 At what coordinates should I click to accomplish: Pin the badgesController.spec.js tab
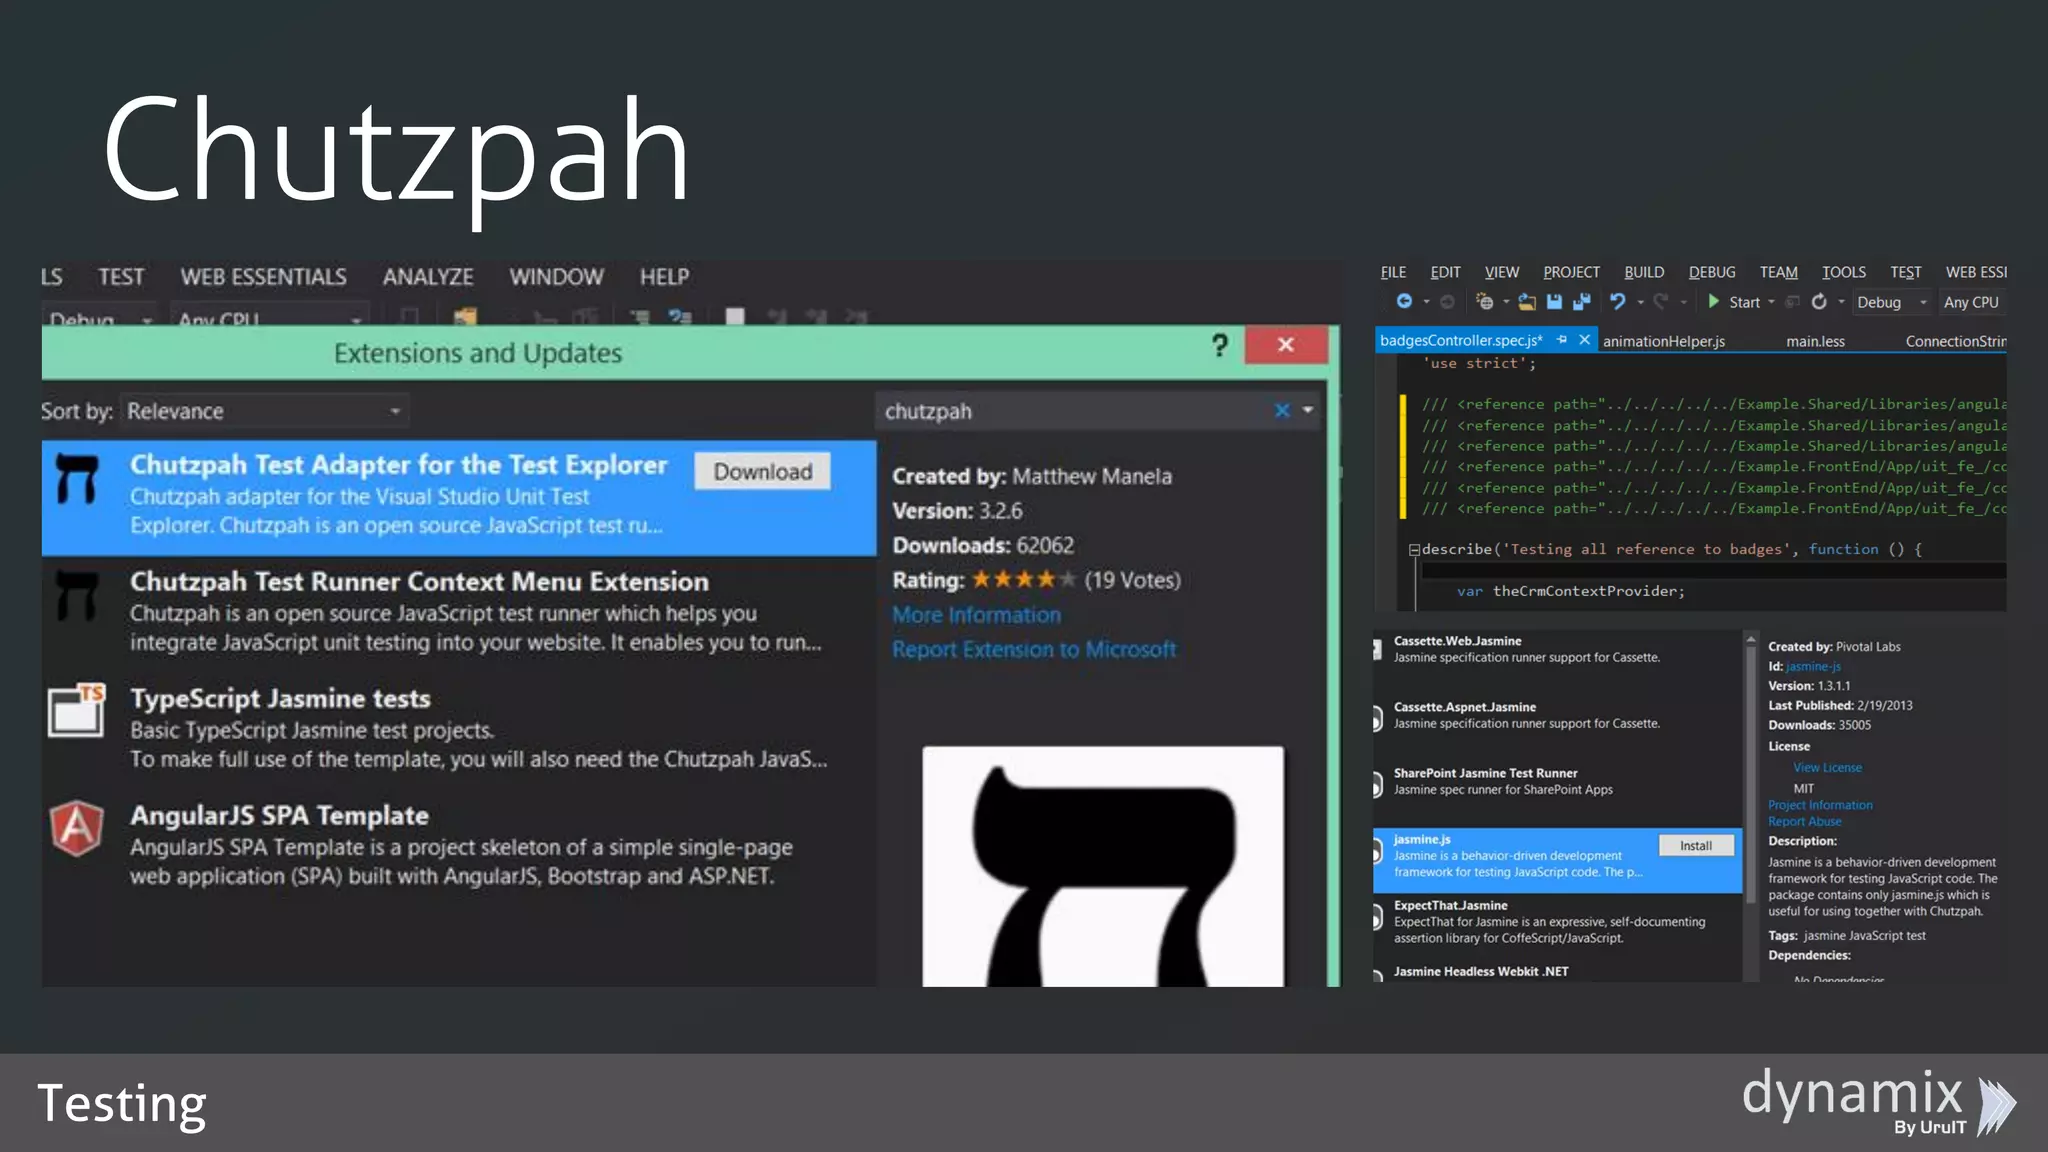(1562, 340)
